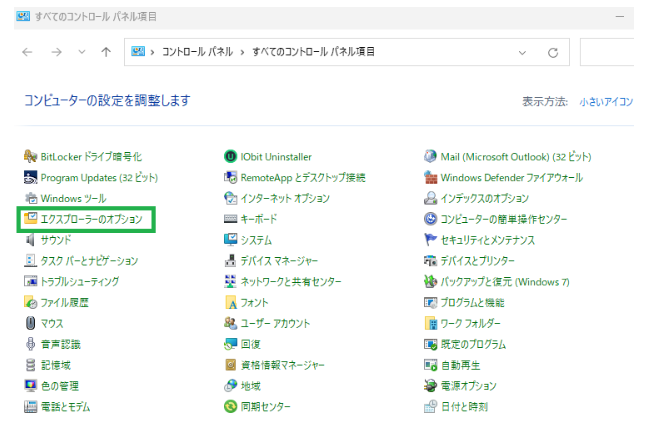Open the 既定のプログラム icon
Image resolution: width=651 pixels, height=433 pixels.
(431, 344)
